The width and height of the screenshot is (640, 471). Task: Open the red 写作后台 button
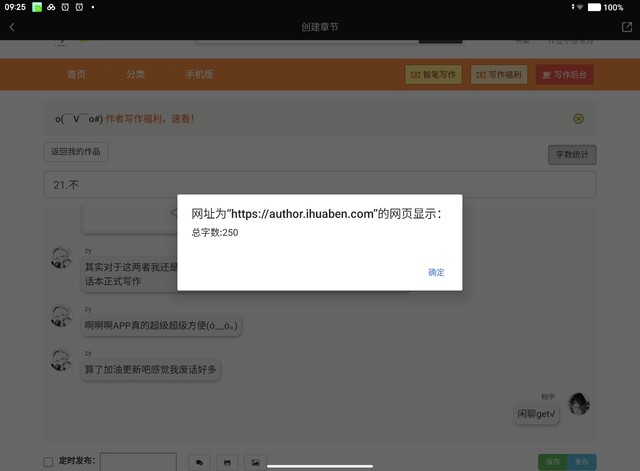click(565, 75)
